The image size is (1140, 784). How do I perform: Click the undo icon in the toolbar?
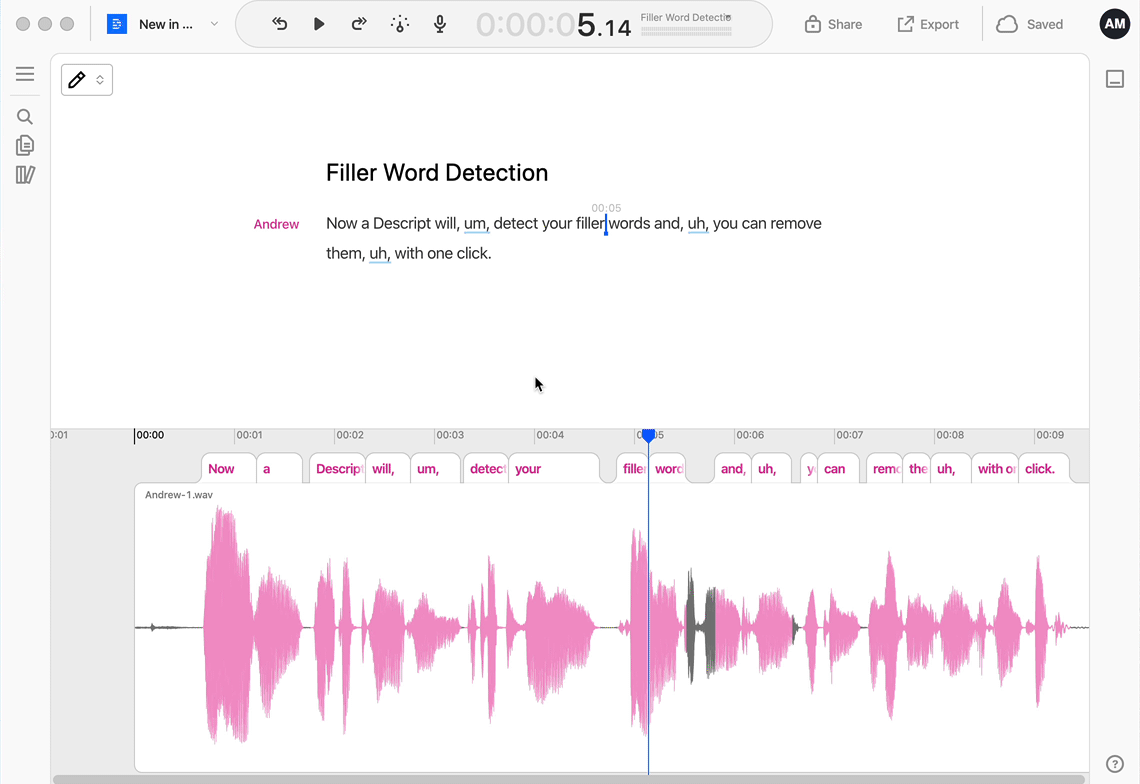click(x=279, y=23)
